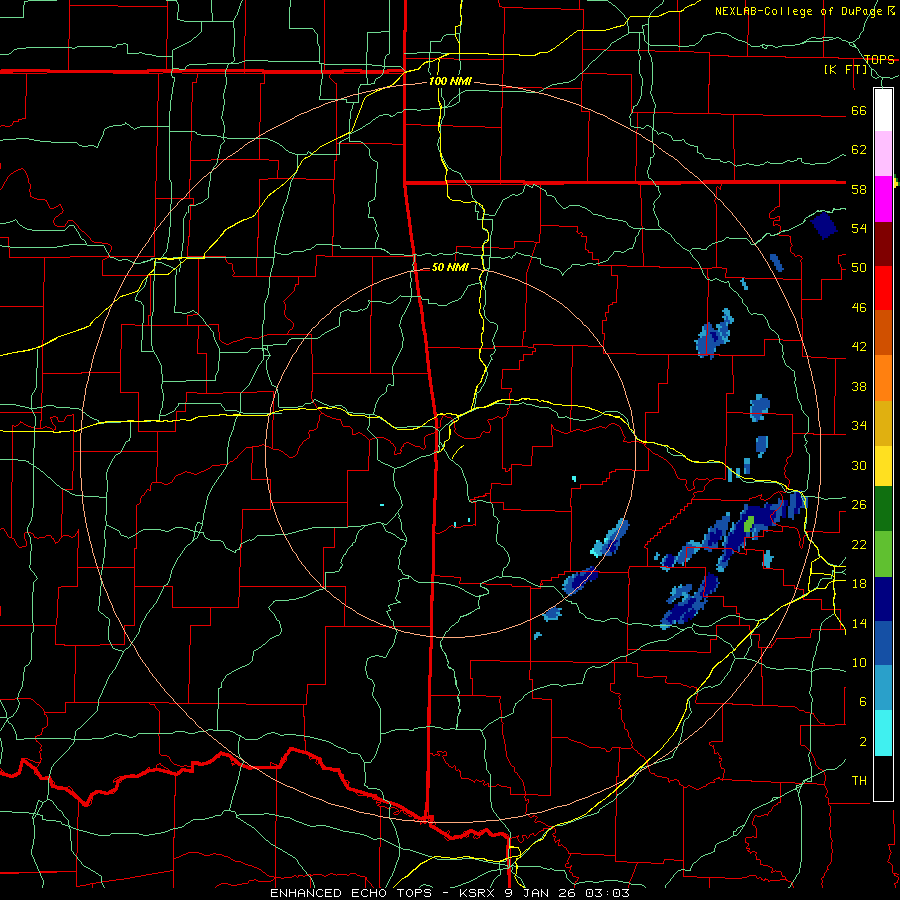The width and height of the screenshot is (900, 900).
Task: Select the light pink legend color band
Action: pyautogui.click(x=883, y=154)
